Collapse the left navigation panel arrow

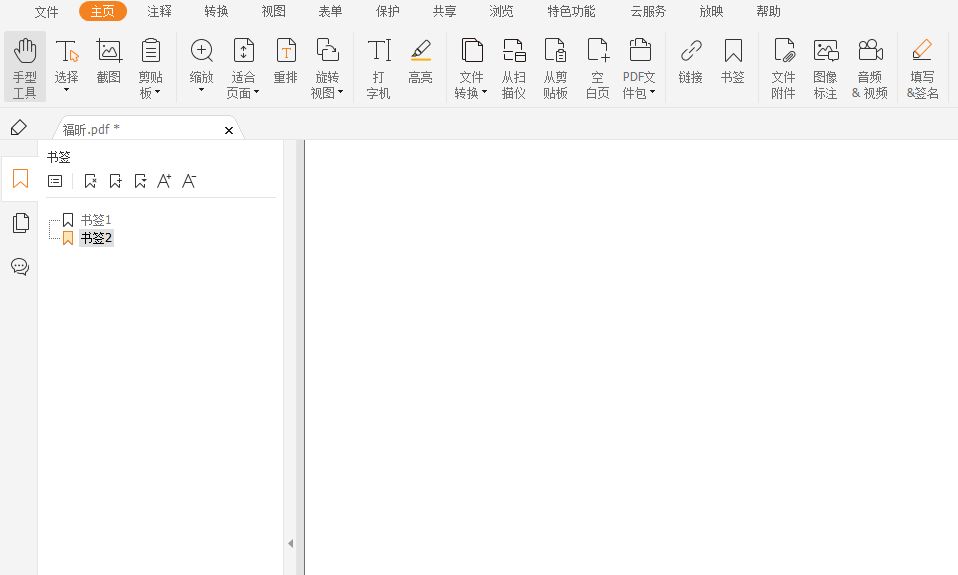click(x=290, y=543)
